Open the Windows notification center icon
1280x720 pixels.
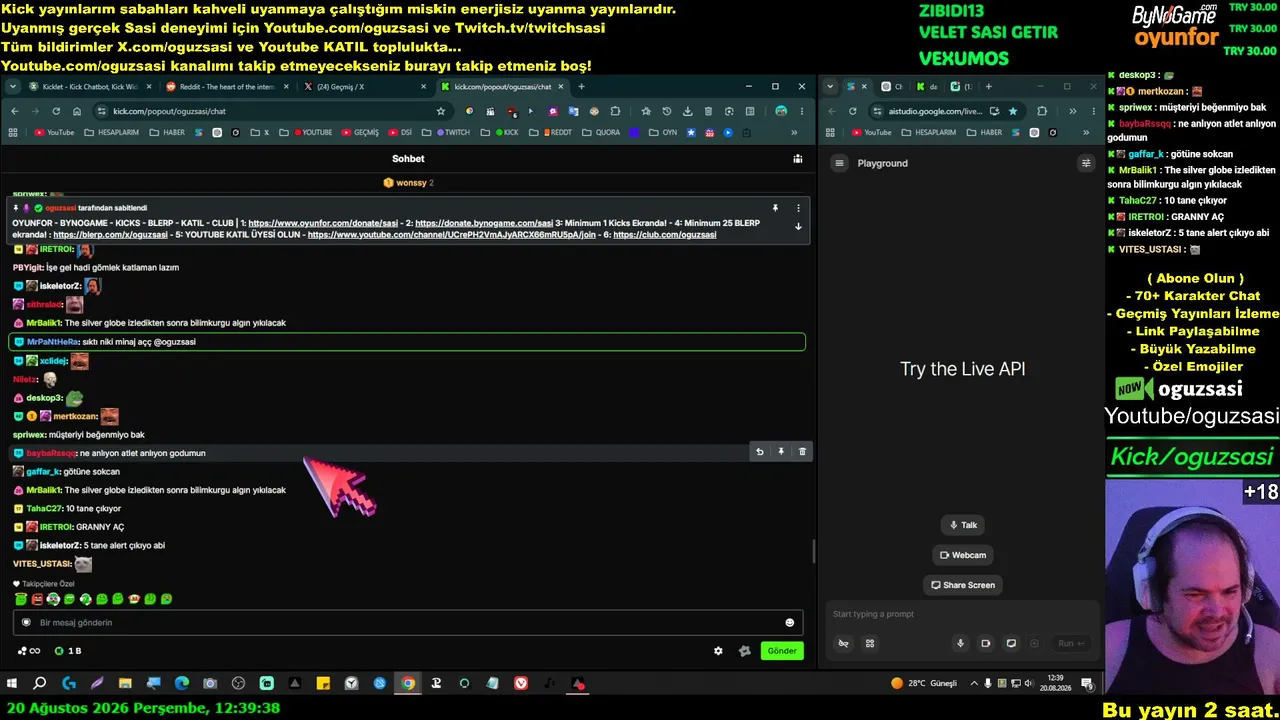(x=1087, y=684)
